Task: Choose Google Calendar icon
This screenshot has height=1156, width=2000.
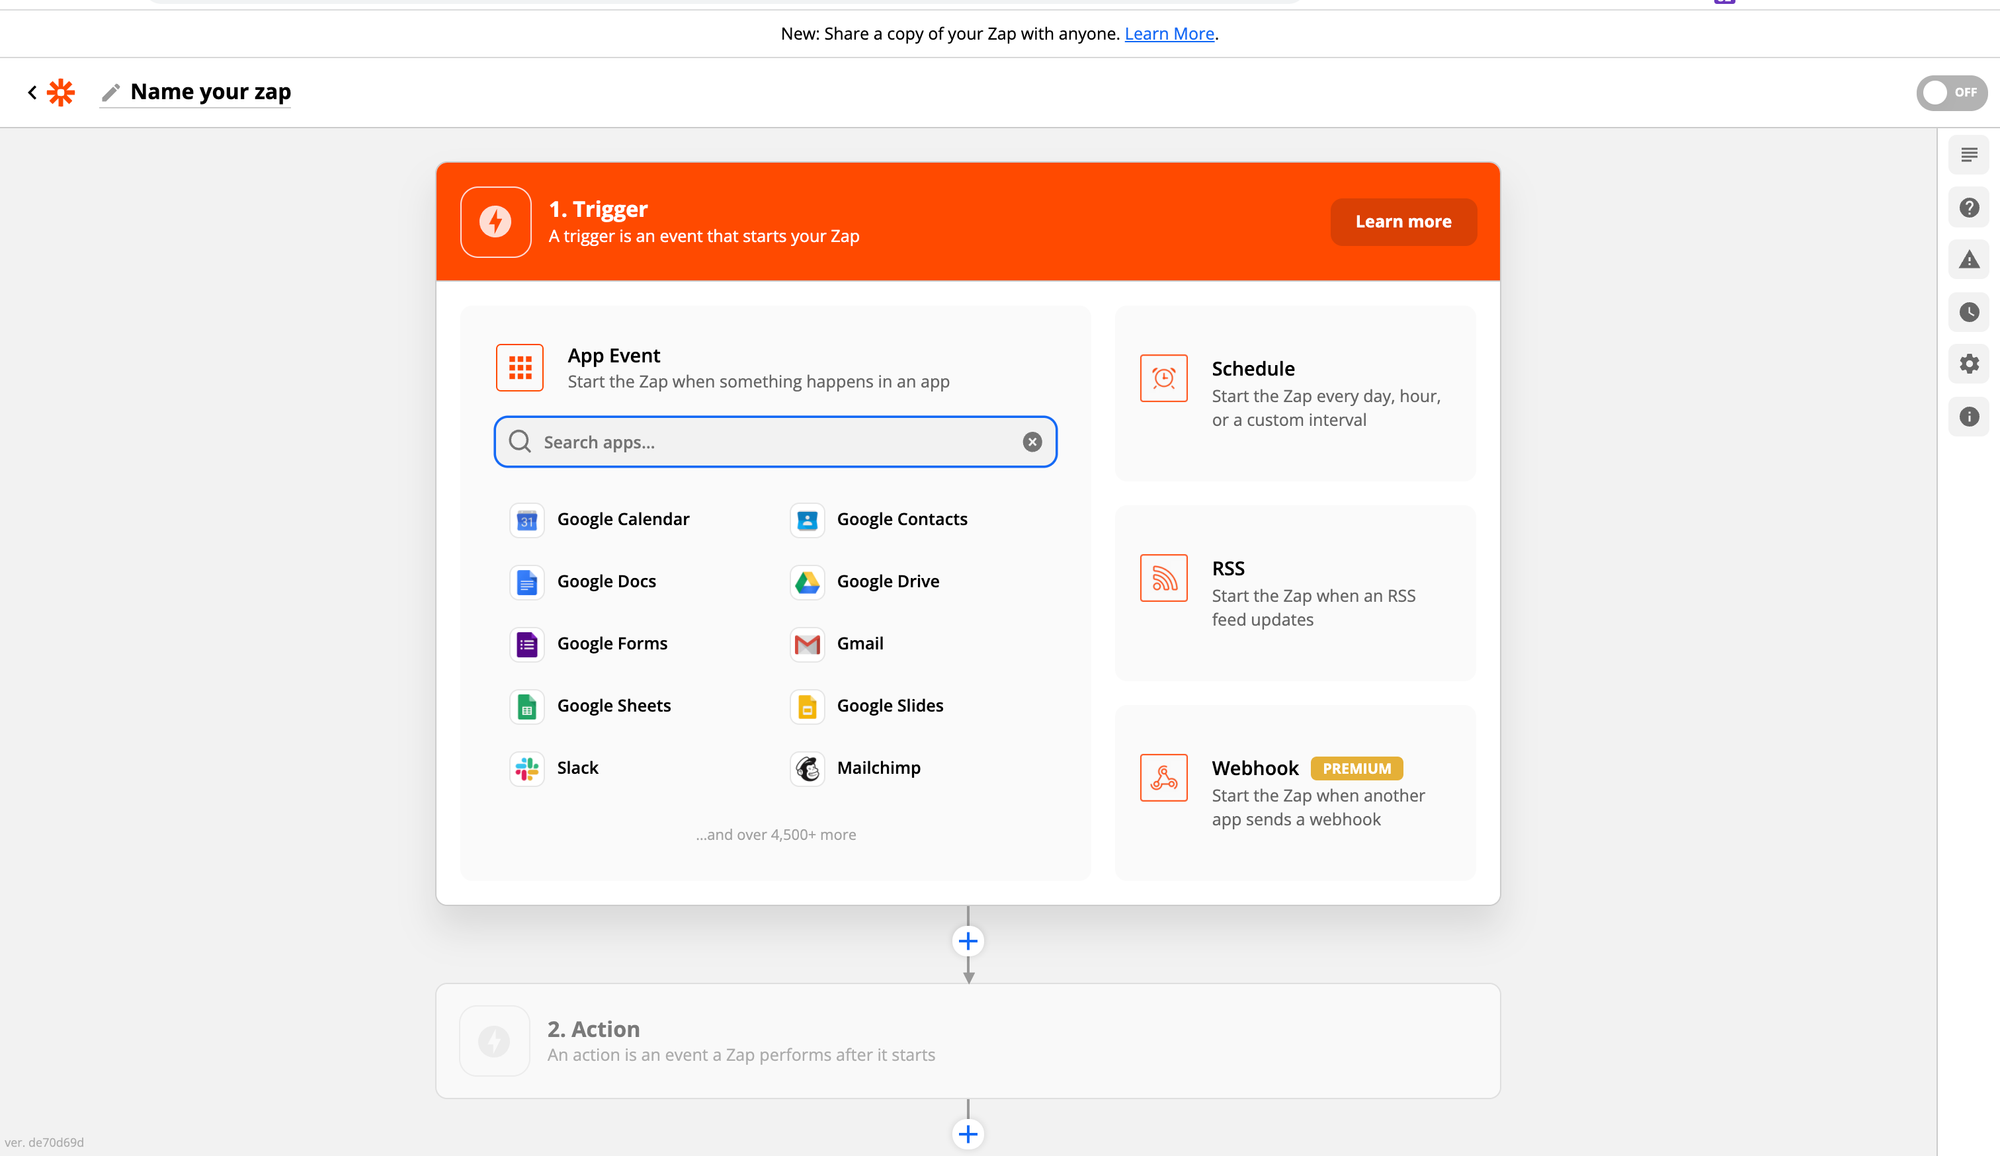Action: pos(527,520)
